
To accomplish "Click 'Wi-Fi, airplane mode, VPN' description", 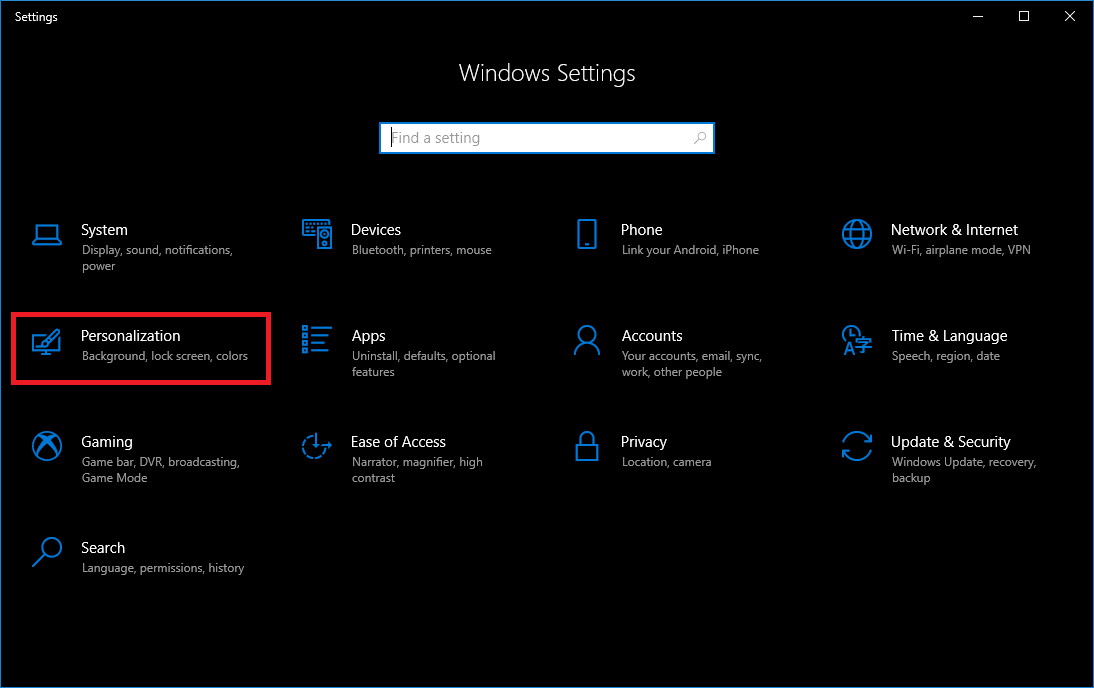I will click(961, 250).
